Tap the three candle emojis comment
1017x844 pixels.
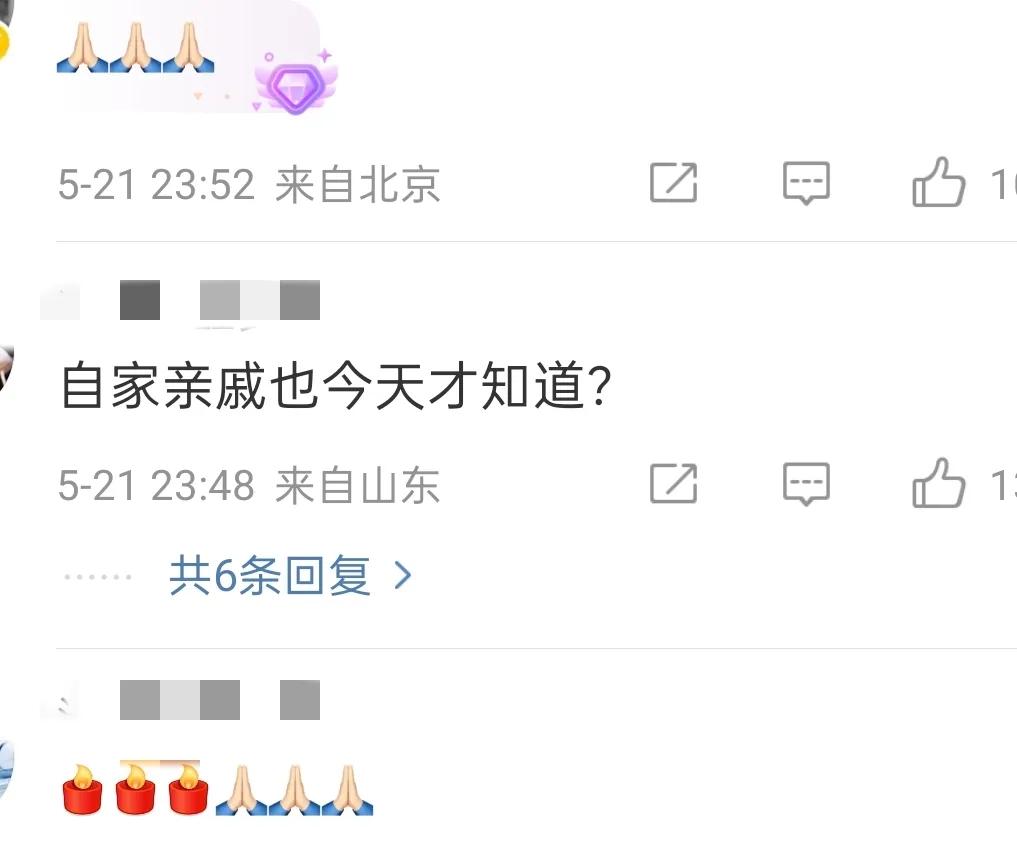[x=217, y=789]
